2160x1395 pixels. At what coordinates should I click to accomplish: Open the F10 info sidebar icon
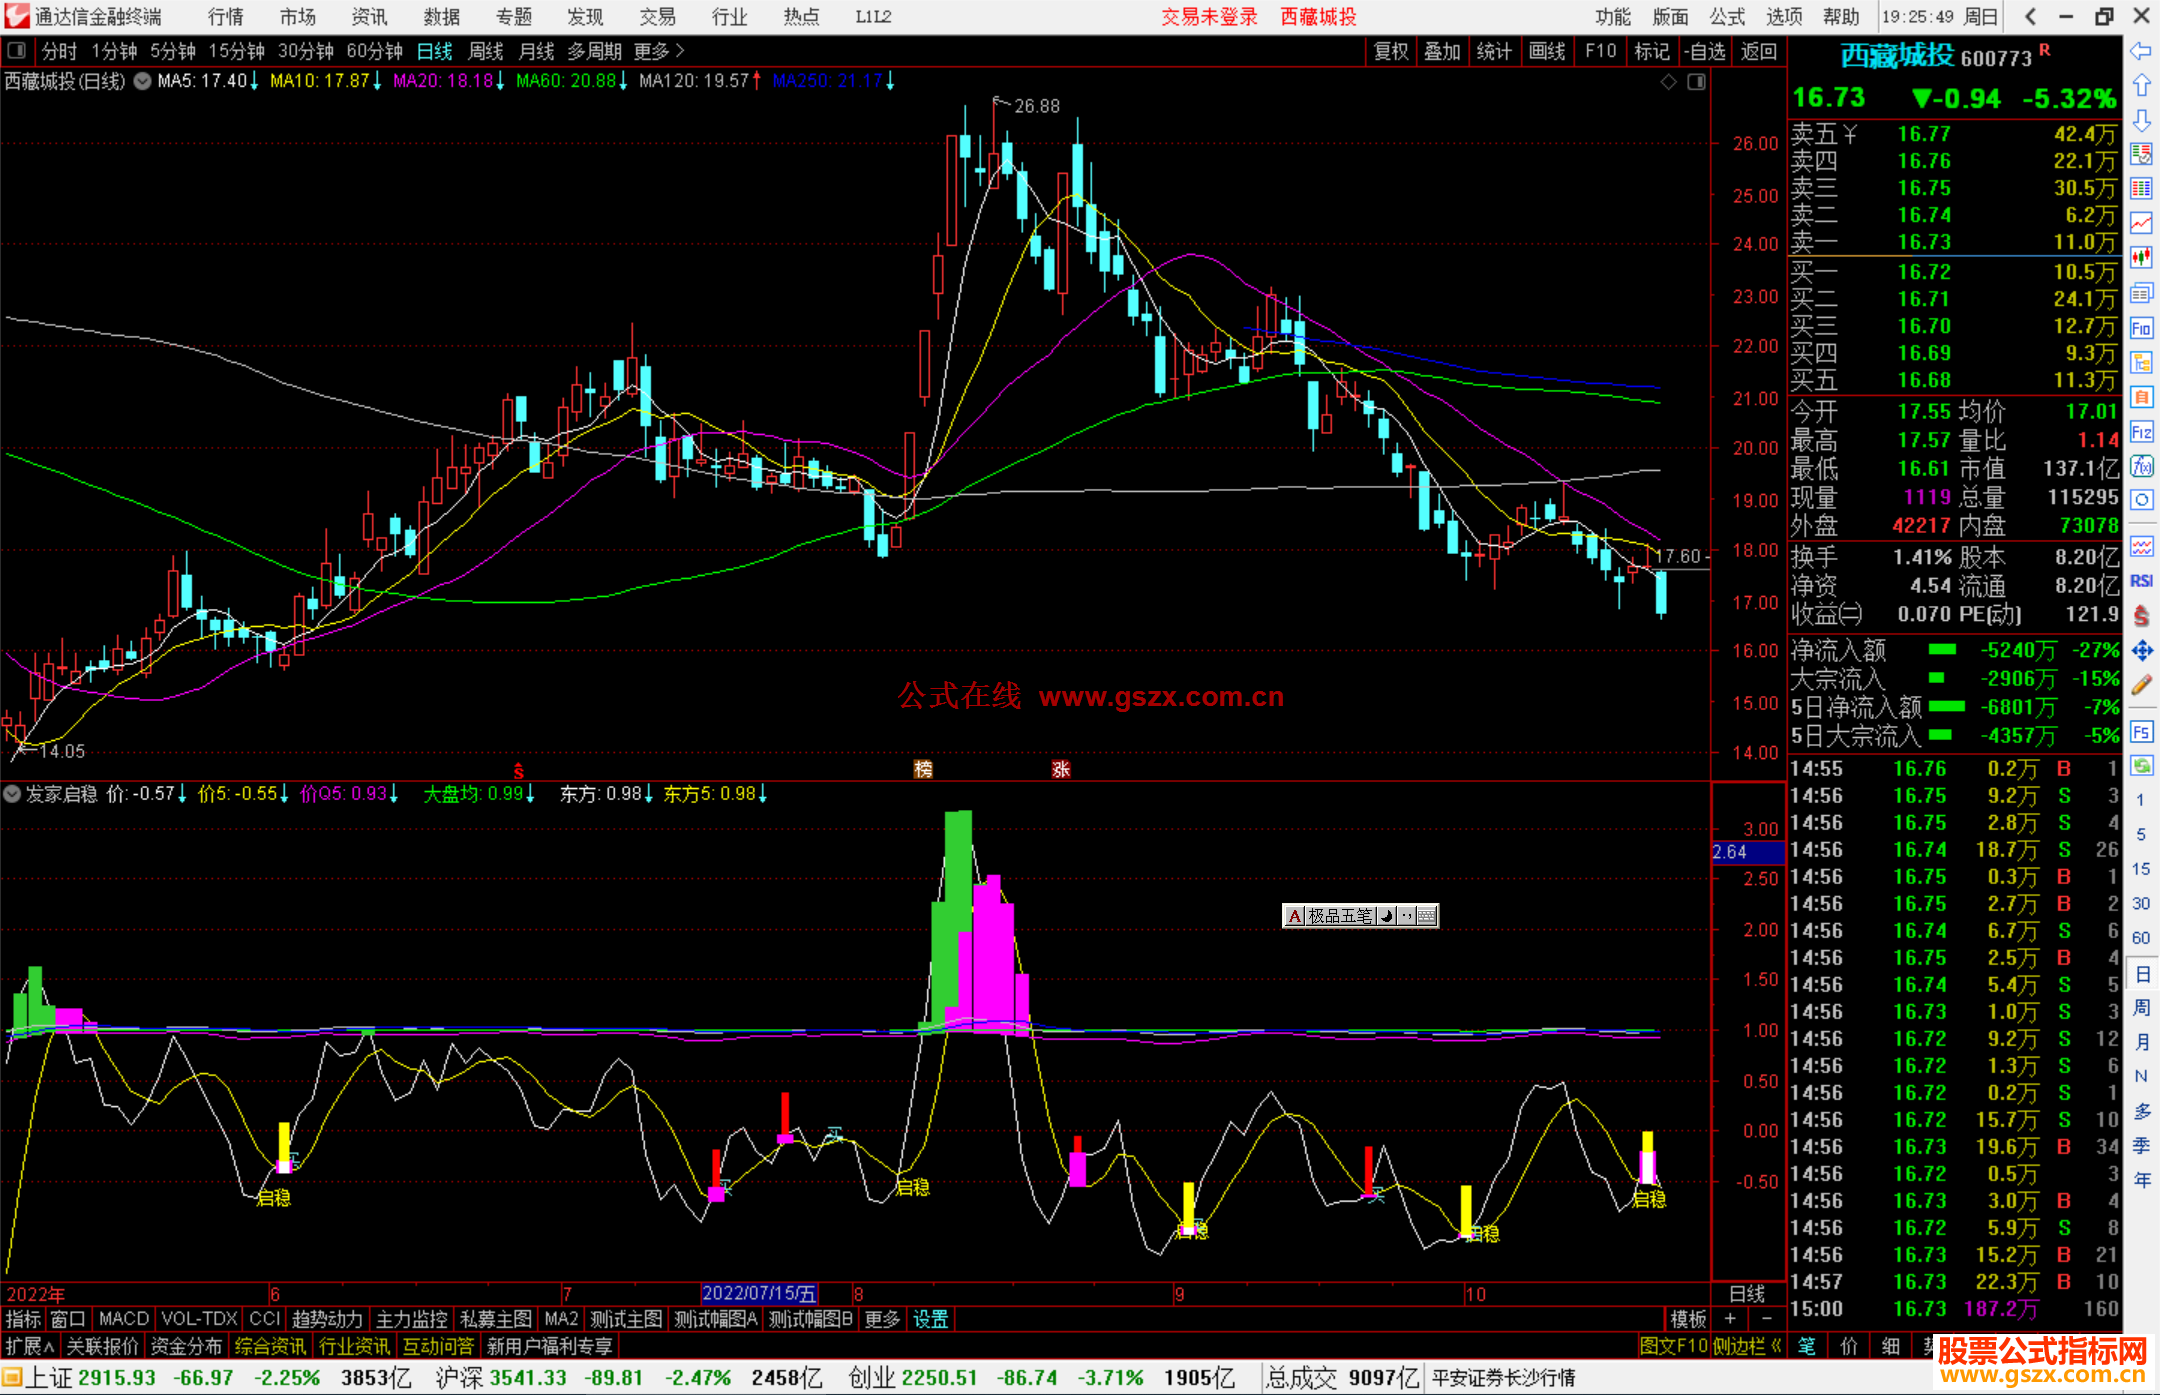click(x=2141, y=328)
